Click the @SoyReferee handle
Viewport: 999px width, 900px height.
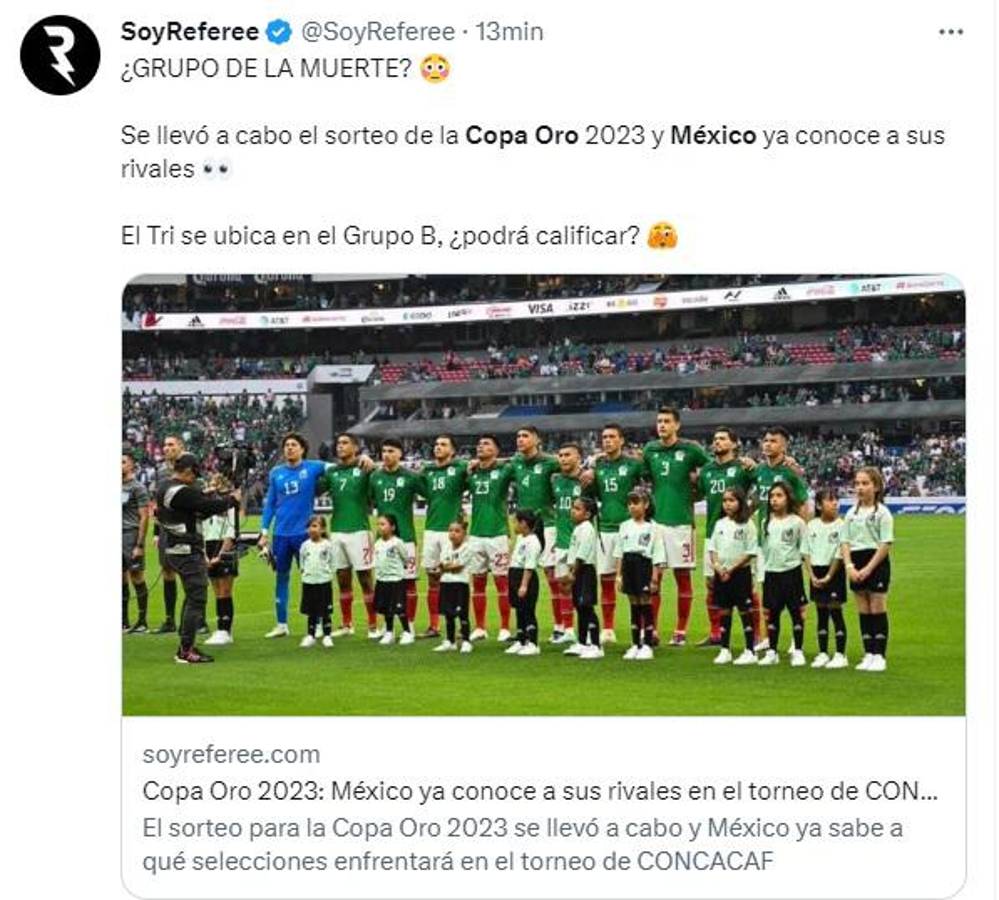pyautogui.click(x=377, y=32)
